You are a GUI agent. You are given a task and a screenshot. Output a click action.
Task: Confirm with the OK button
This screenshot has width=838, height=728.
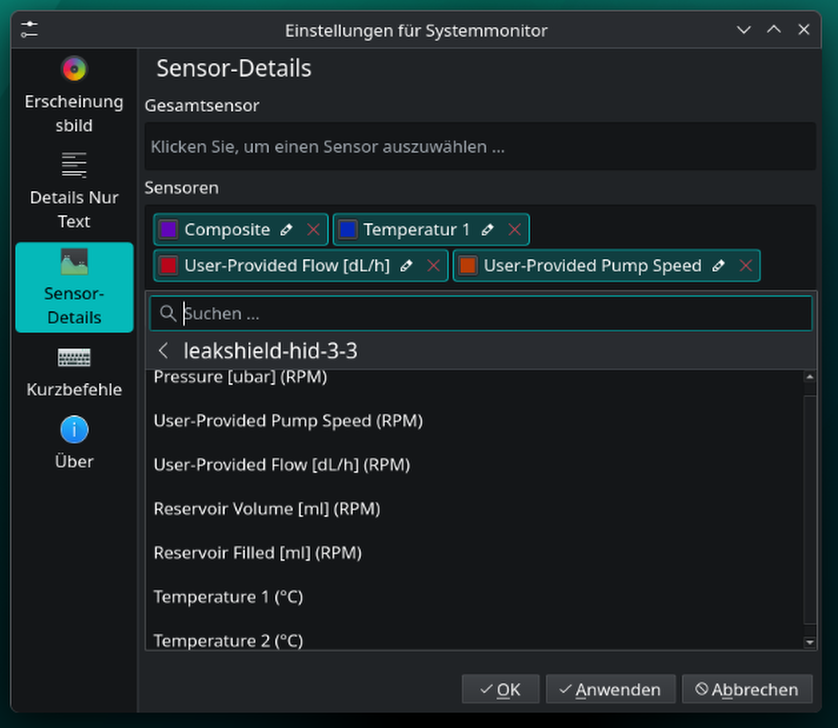(x=500, y=690)
